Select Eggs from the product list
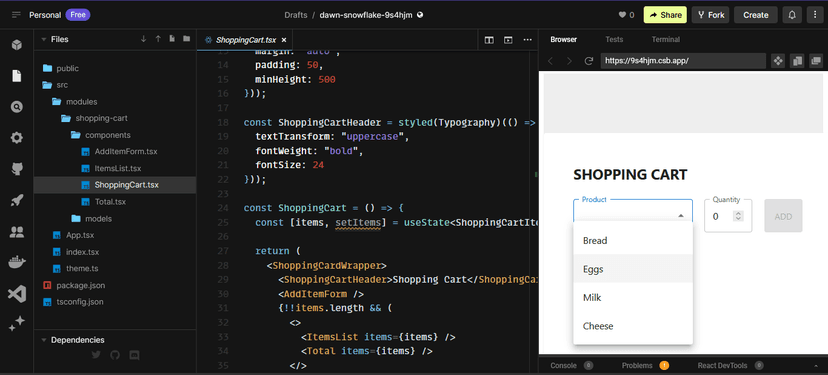The width and height of the screenshot is (828, 375). click(633, 269)
